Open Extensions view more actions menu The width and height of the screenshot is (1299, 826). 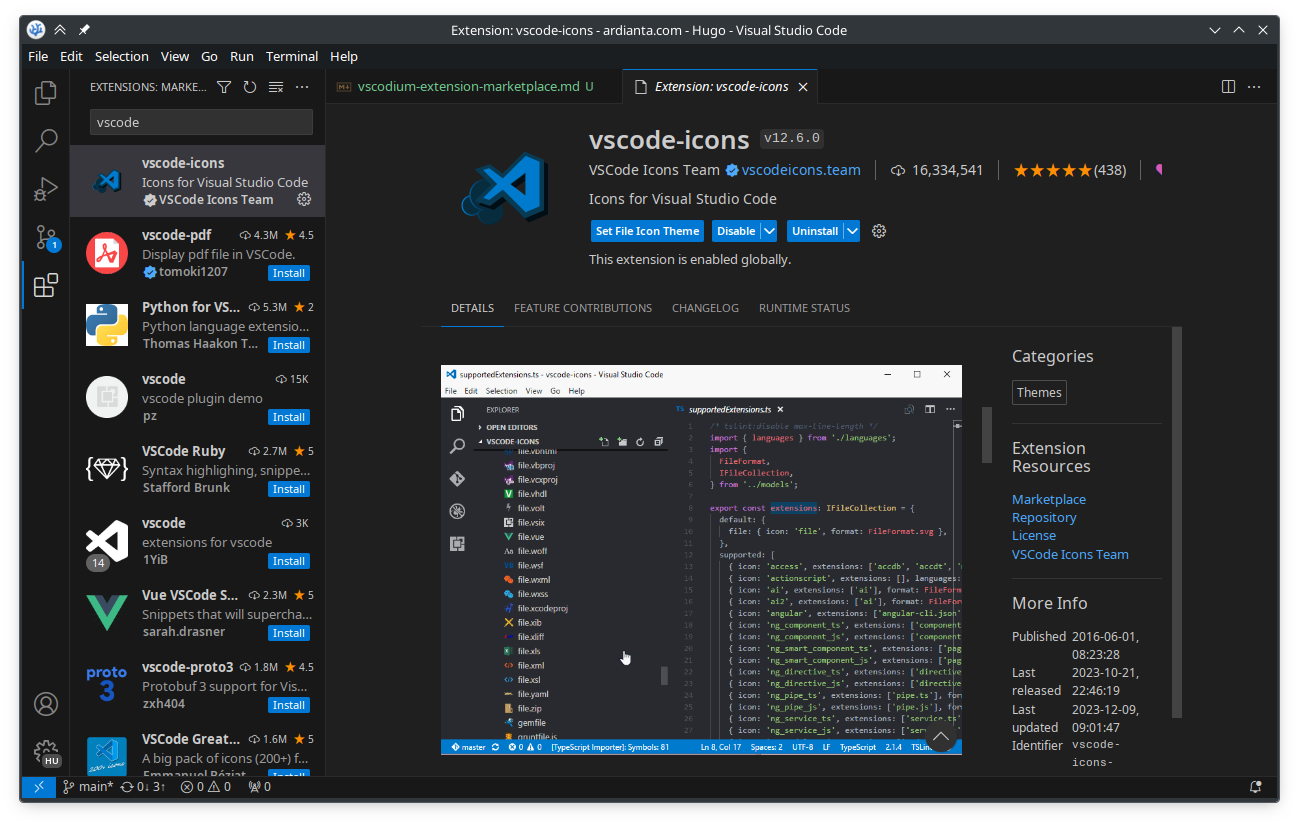point(302,87)
